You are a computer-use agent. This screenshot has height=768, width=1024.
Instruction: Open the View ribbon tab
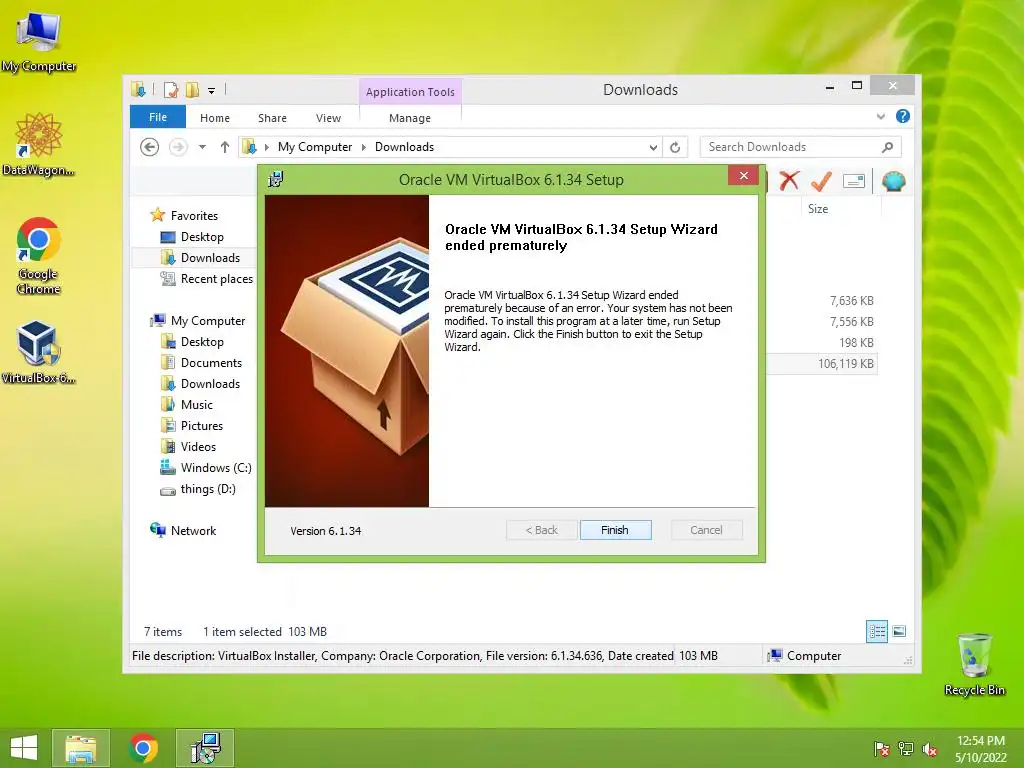[x=328, y=118]
